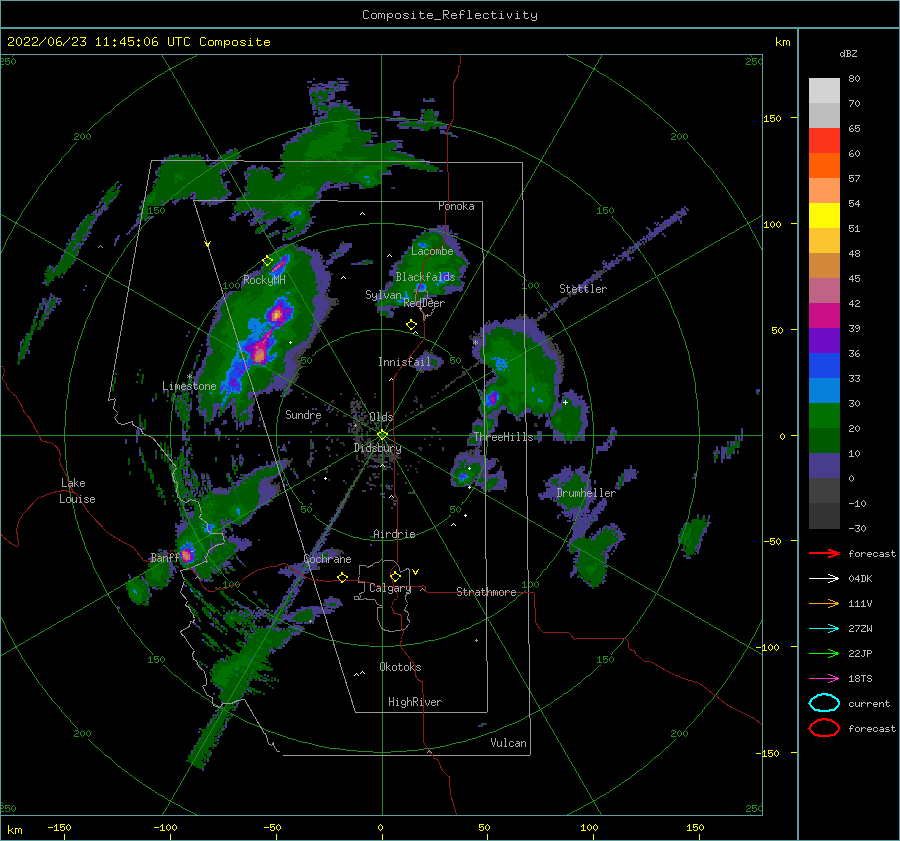Select the magenta 39-42 dBZ color swatch

click(824, 316)
